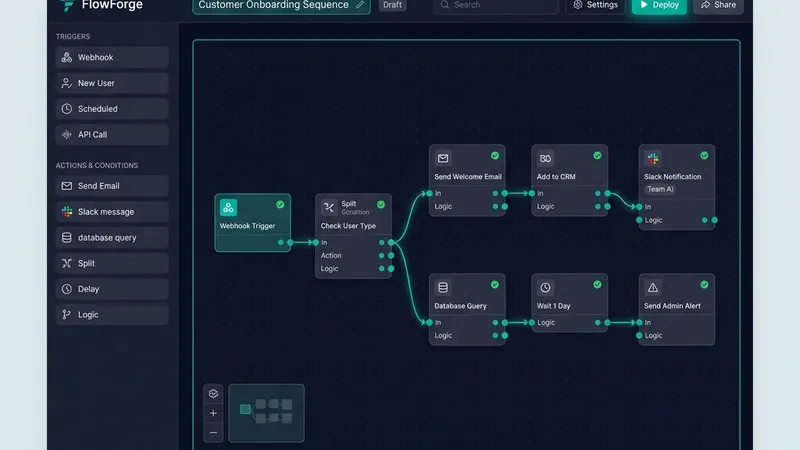Screen dimensions: 800x450
Task: Click the Scheduled clock icon
Action: [67, 109]
